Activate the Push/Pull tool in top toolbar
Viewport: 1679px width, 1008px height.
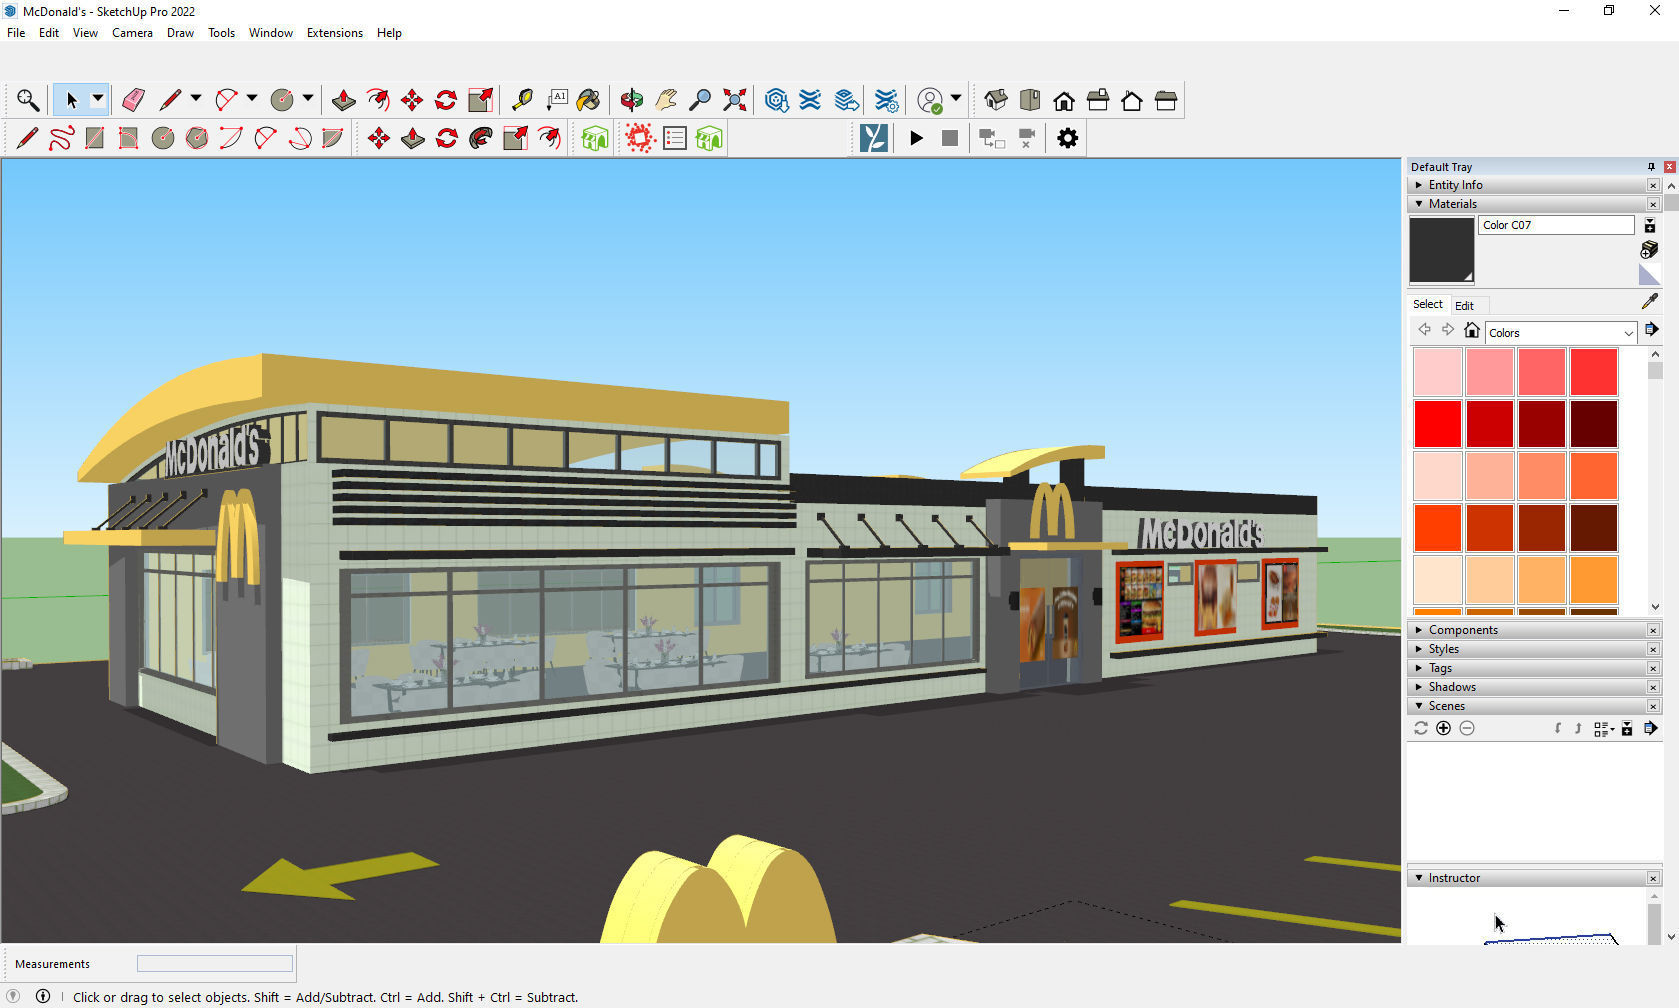(344, 100)
